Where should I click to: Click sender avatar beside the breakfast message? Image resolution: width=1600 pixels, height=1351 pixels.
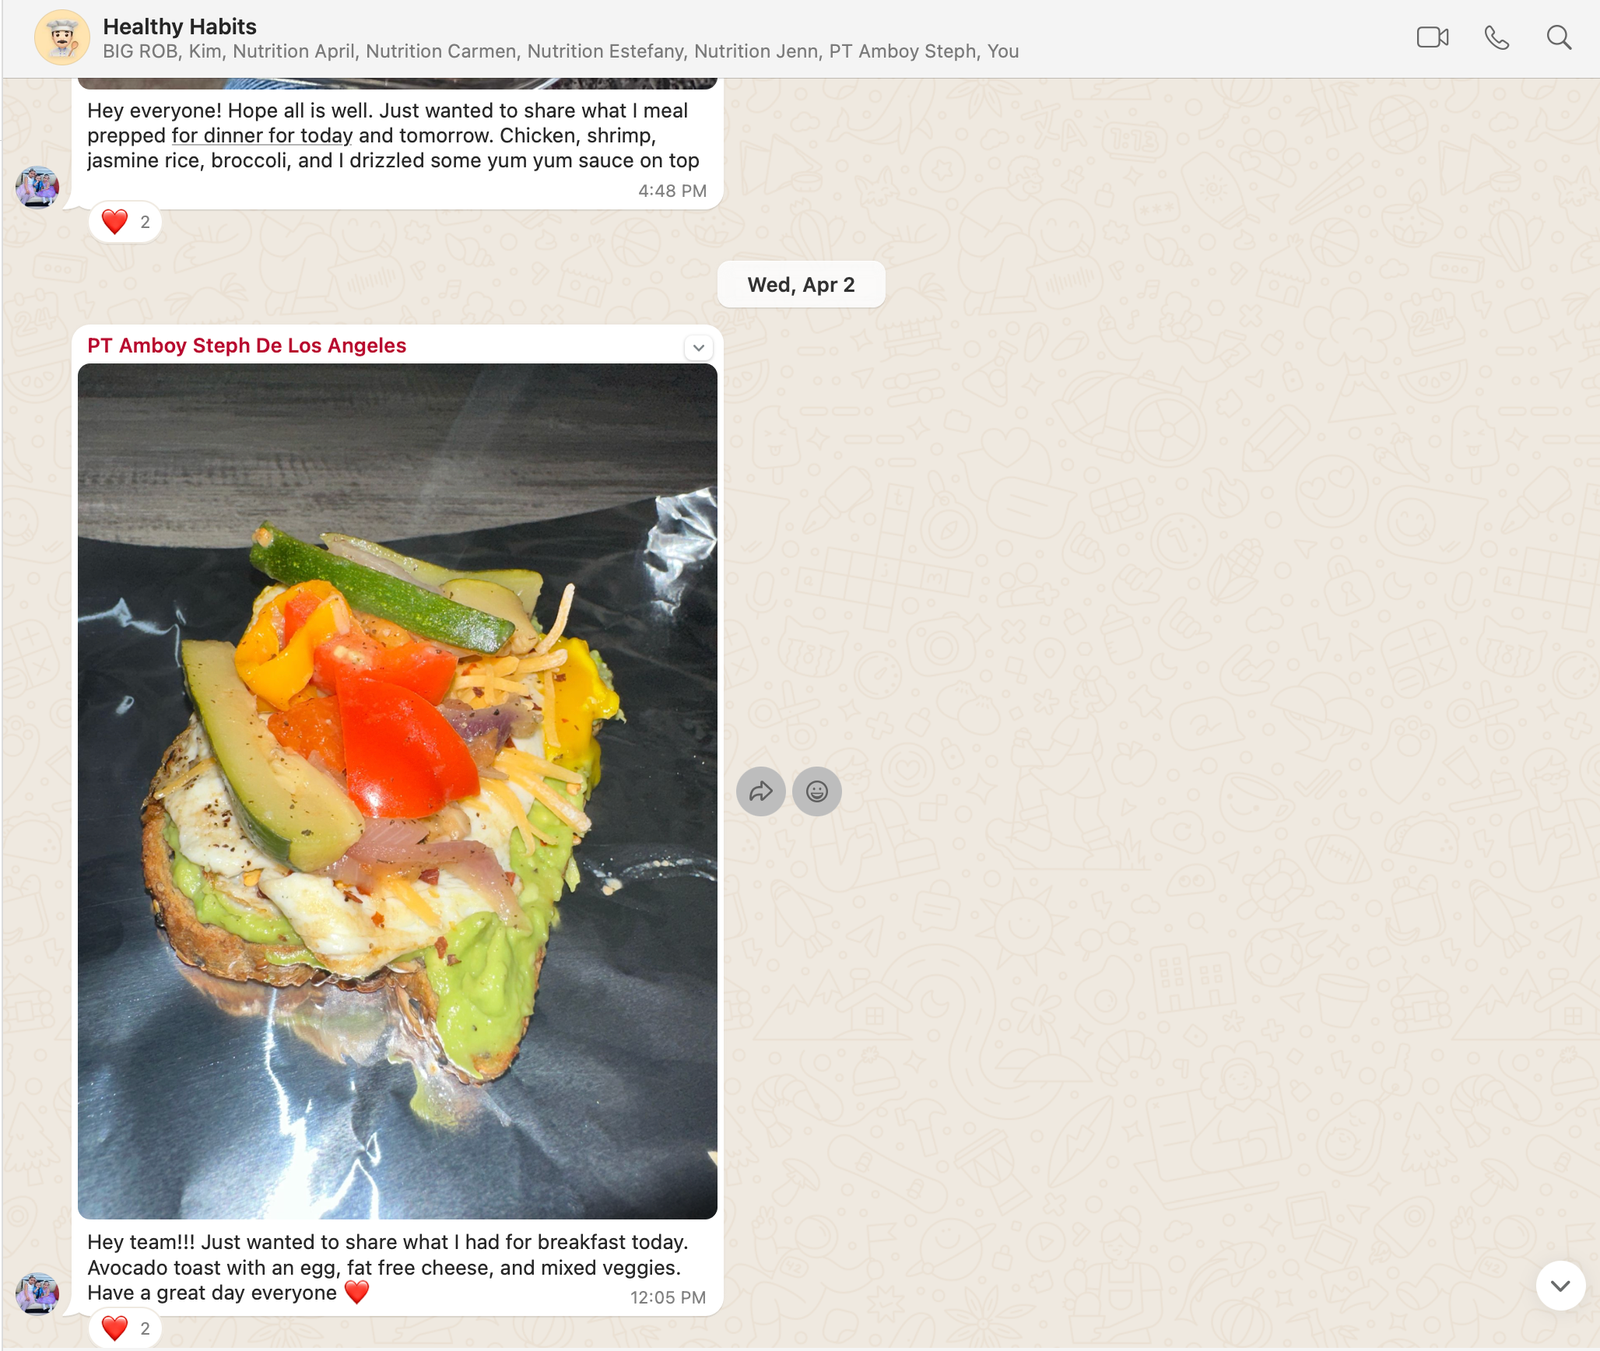(x=37, y=1293)
